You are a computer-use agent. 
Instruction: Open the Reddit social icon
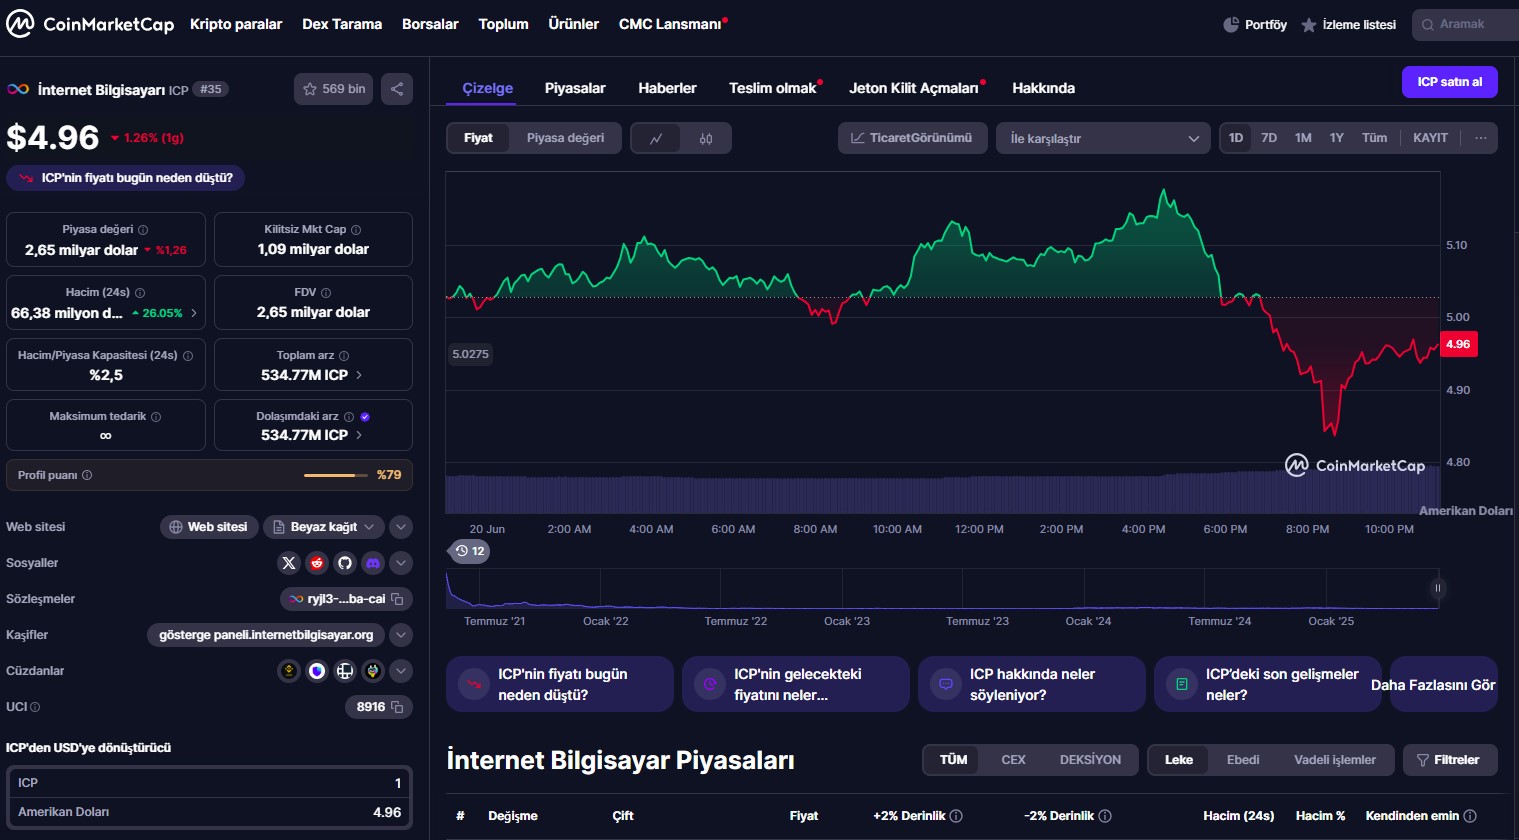pyautogui.click(x=317, y=563)
